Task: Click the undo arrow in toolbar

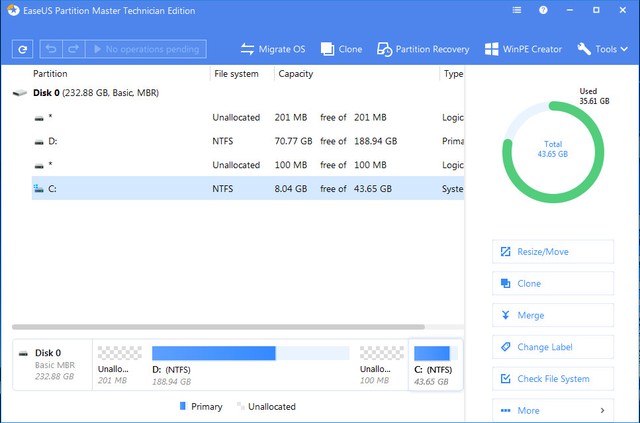Action: [51, 49]
